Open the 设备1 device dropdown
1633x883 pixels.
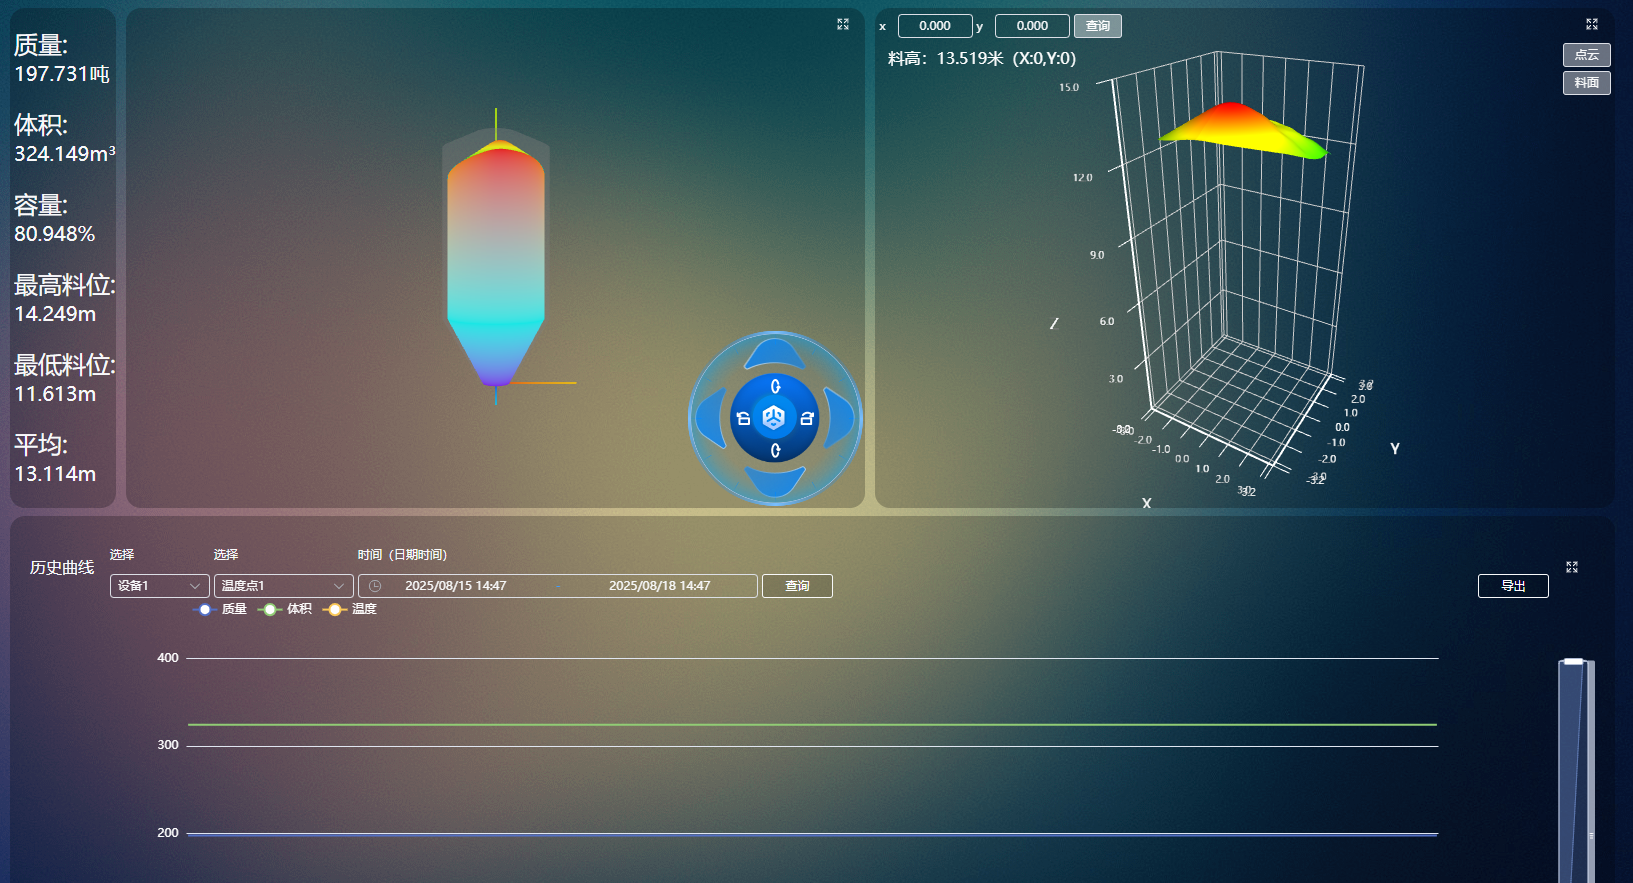click(x=159, y=586)
